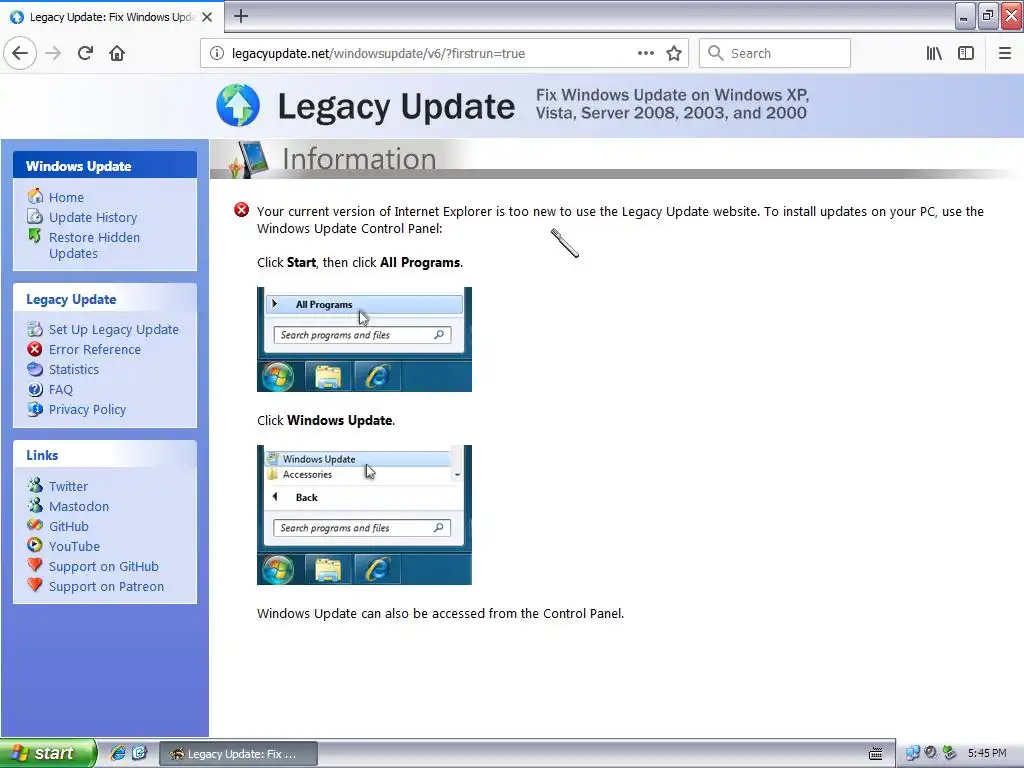Open Restore Hidden Updates link

click(94, 246)
